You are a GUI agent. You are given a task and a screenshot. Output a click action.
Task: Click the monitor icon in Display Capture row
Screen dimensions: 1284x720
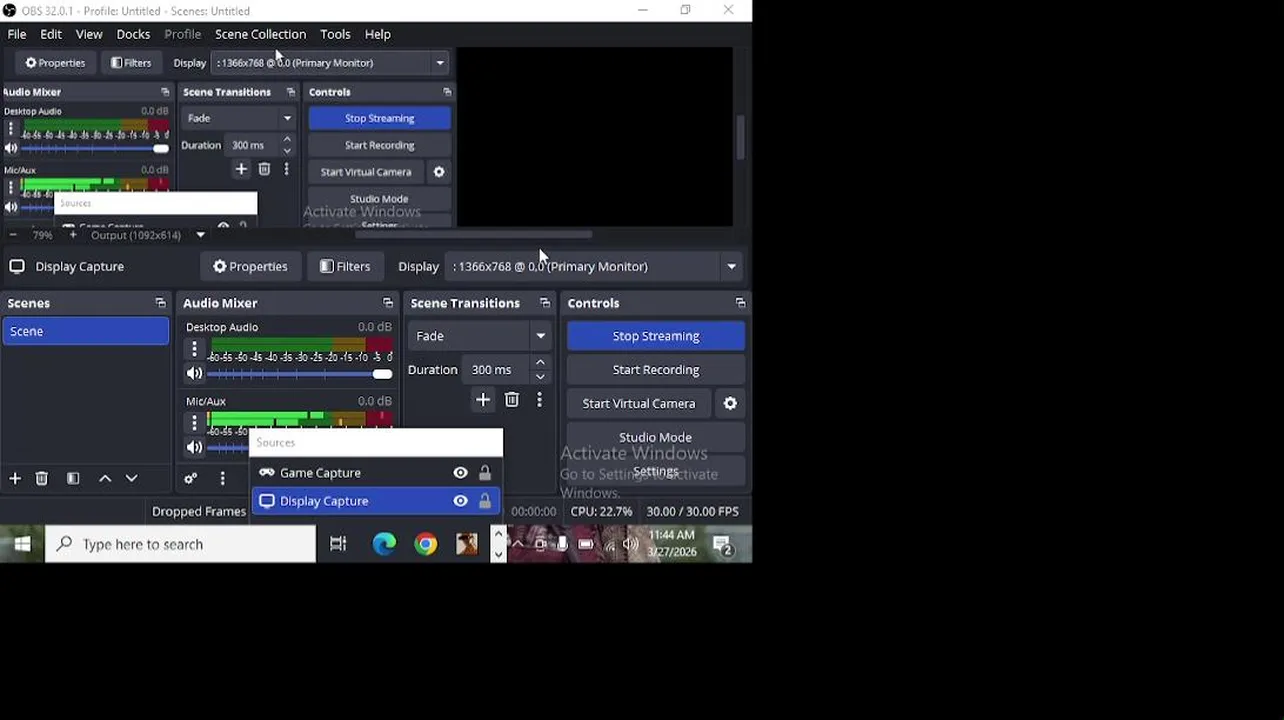[x=267, y=501]
